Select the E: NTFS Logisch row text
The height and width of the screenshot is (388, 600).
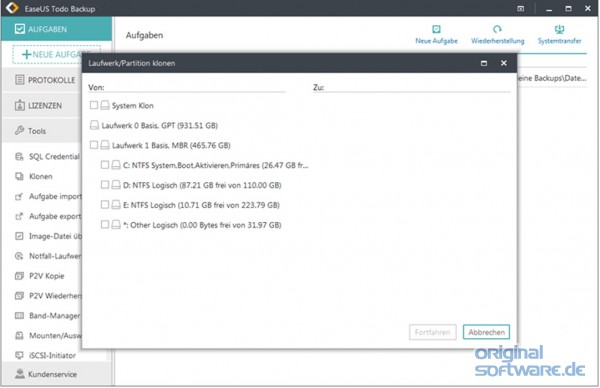[201, 205]
